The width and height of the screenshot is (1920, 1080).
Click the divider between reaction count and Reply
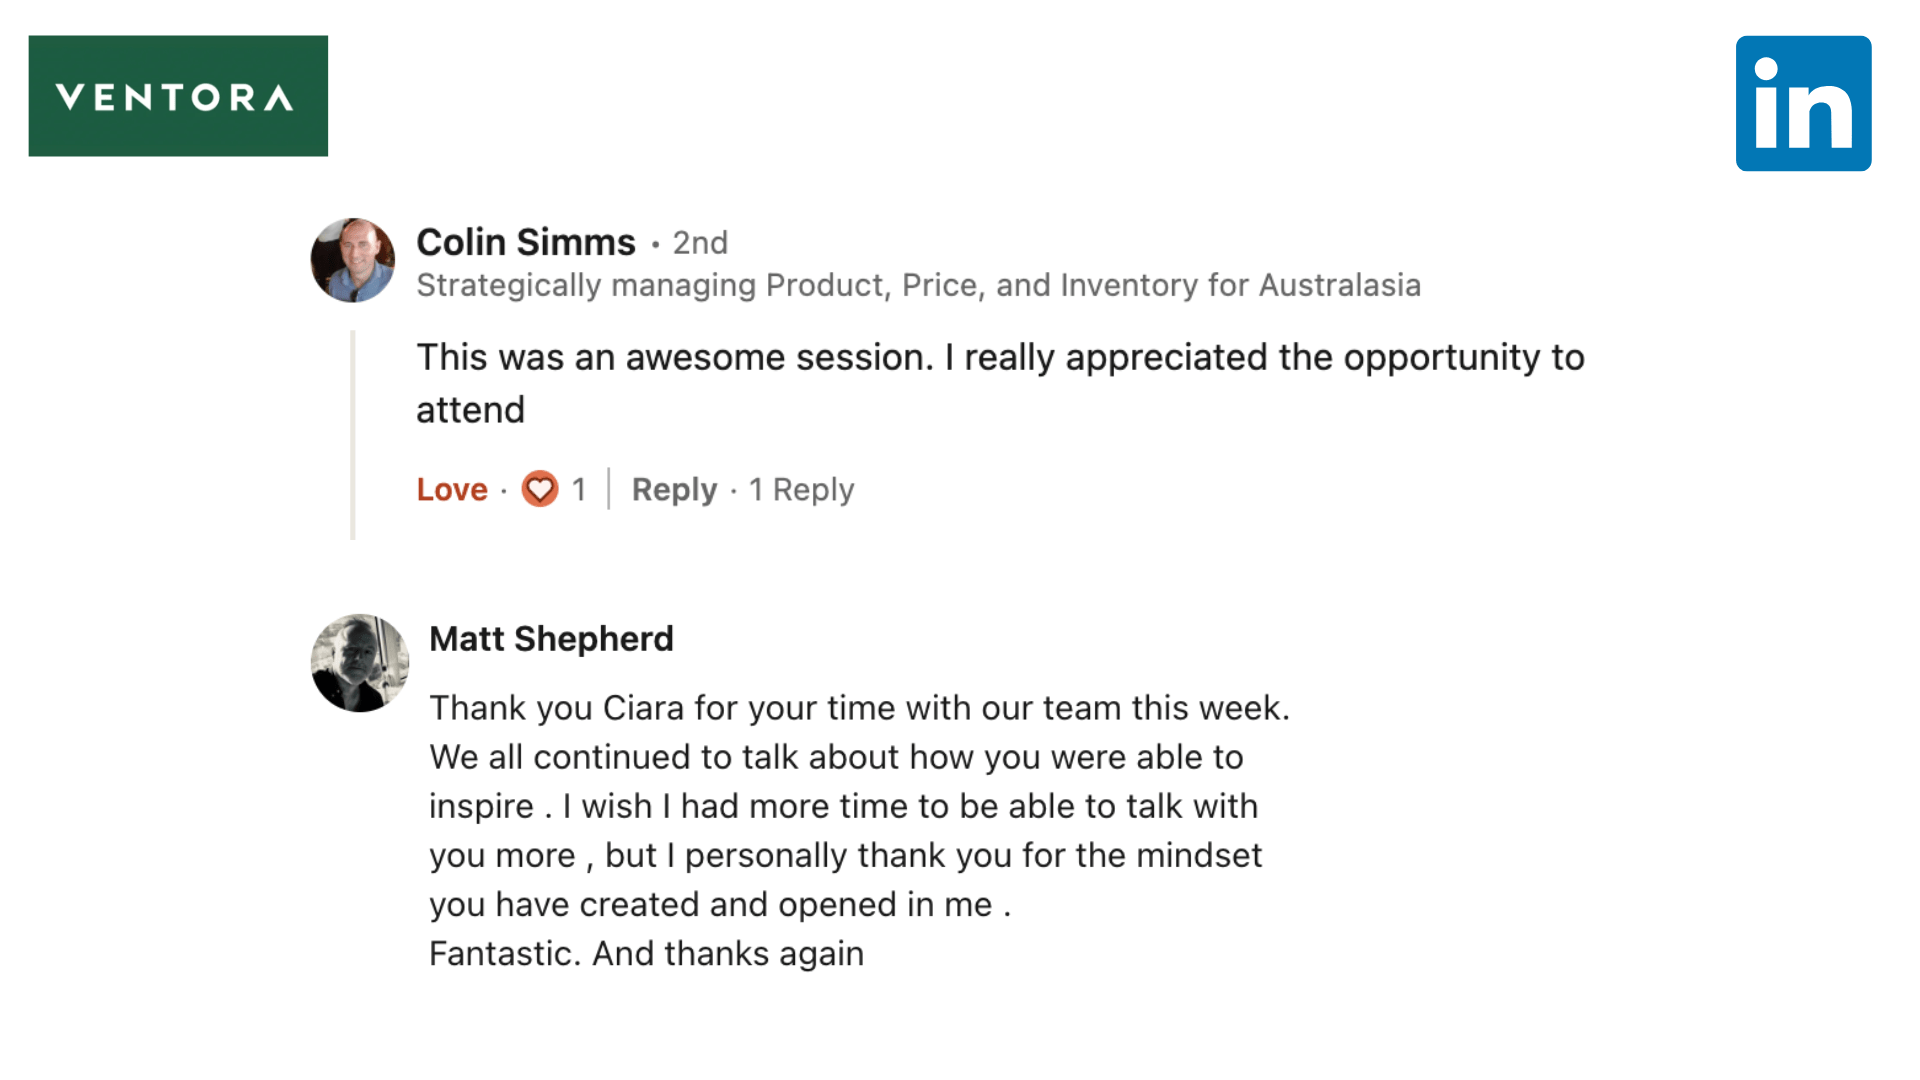(608, 489)
